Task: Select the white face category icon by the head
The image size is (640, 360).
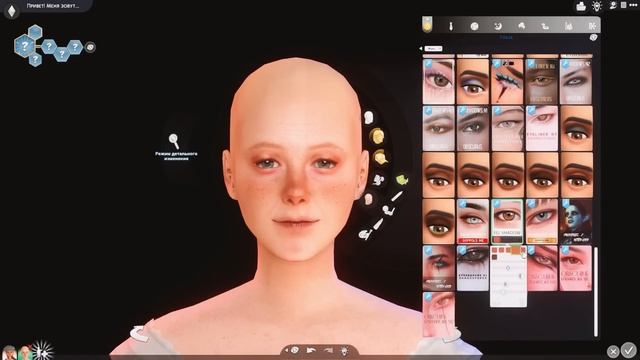Action: 369,118
